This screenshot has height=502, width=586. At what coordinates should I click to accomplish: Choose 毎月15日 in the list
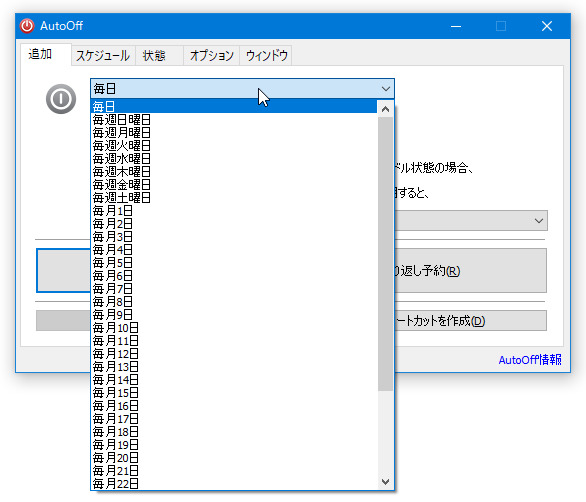(x=234, y=393)
